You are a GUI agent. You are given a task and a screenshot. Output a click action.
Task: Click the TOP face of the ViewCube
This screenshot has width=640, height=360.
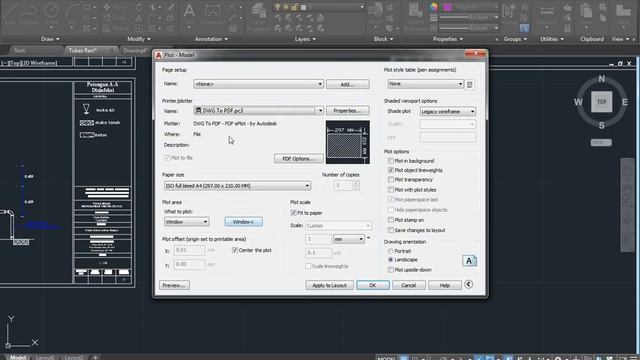pyautogui.click(x=602, y=102)
